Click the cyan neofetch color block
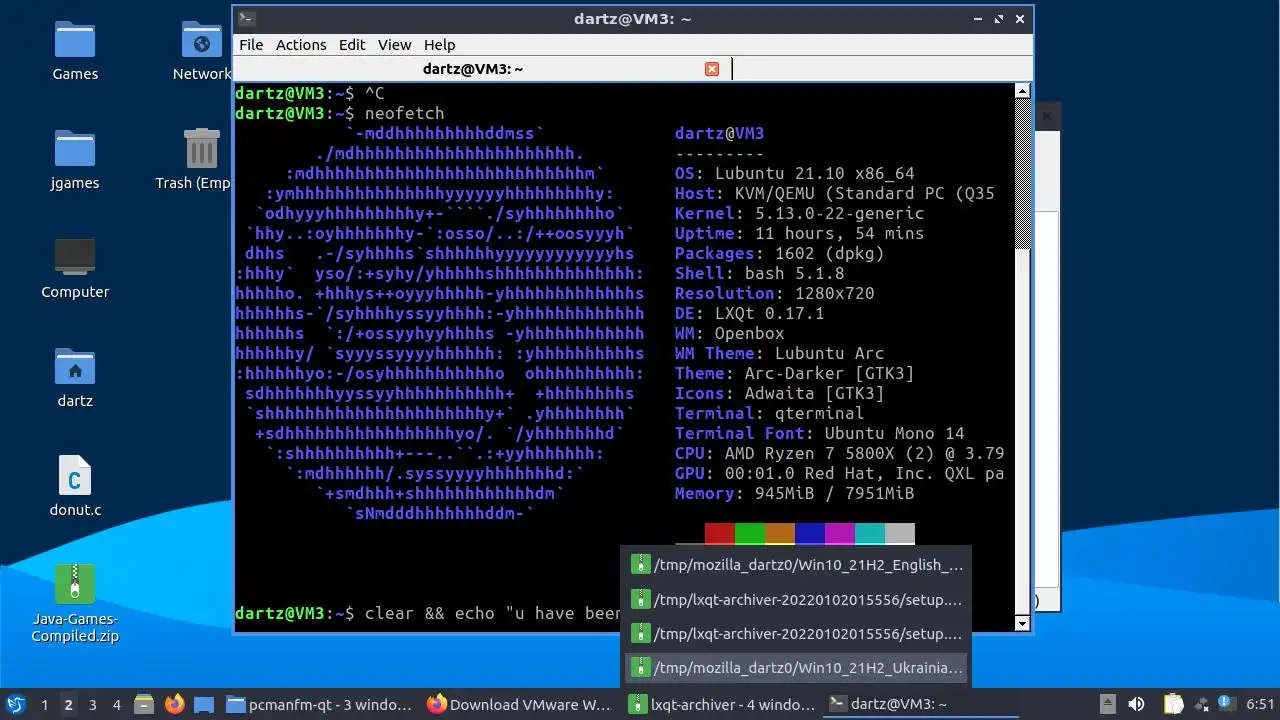Screen dimensions: 1280x720 (x=869, y=534)
